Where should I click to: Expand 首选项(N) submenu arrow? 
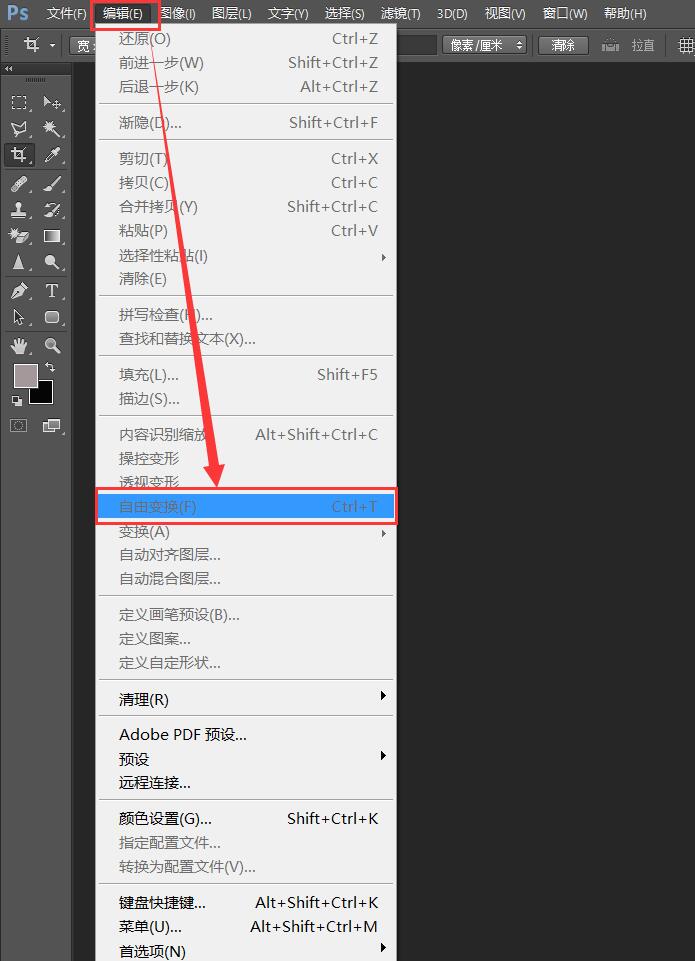[384, 948]
